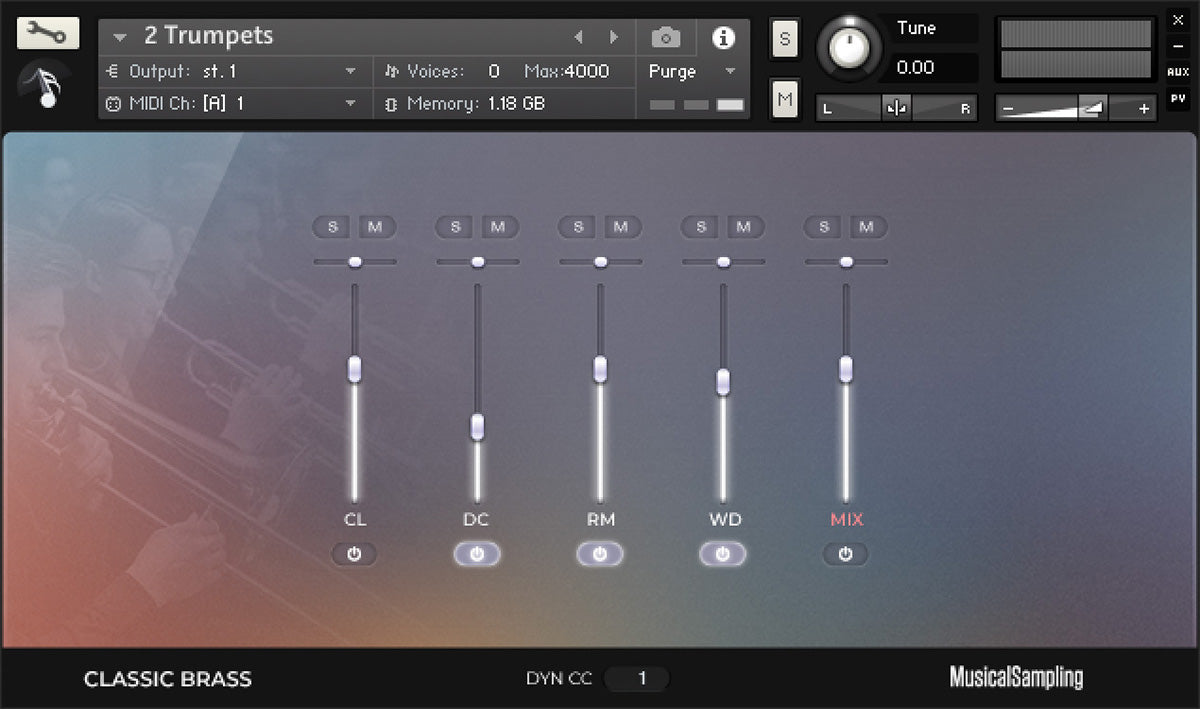Click the Memory 1.18 GB readout
1200x709 pixels.
[475, 103]
